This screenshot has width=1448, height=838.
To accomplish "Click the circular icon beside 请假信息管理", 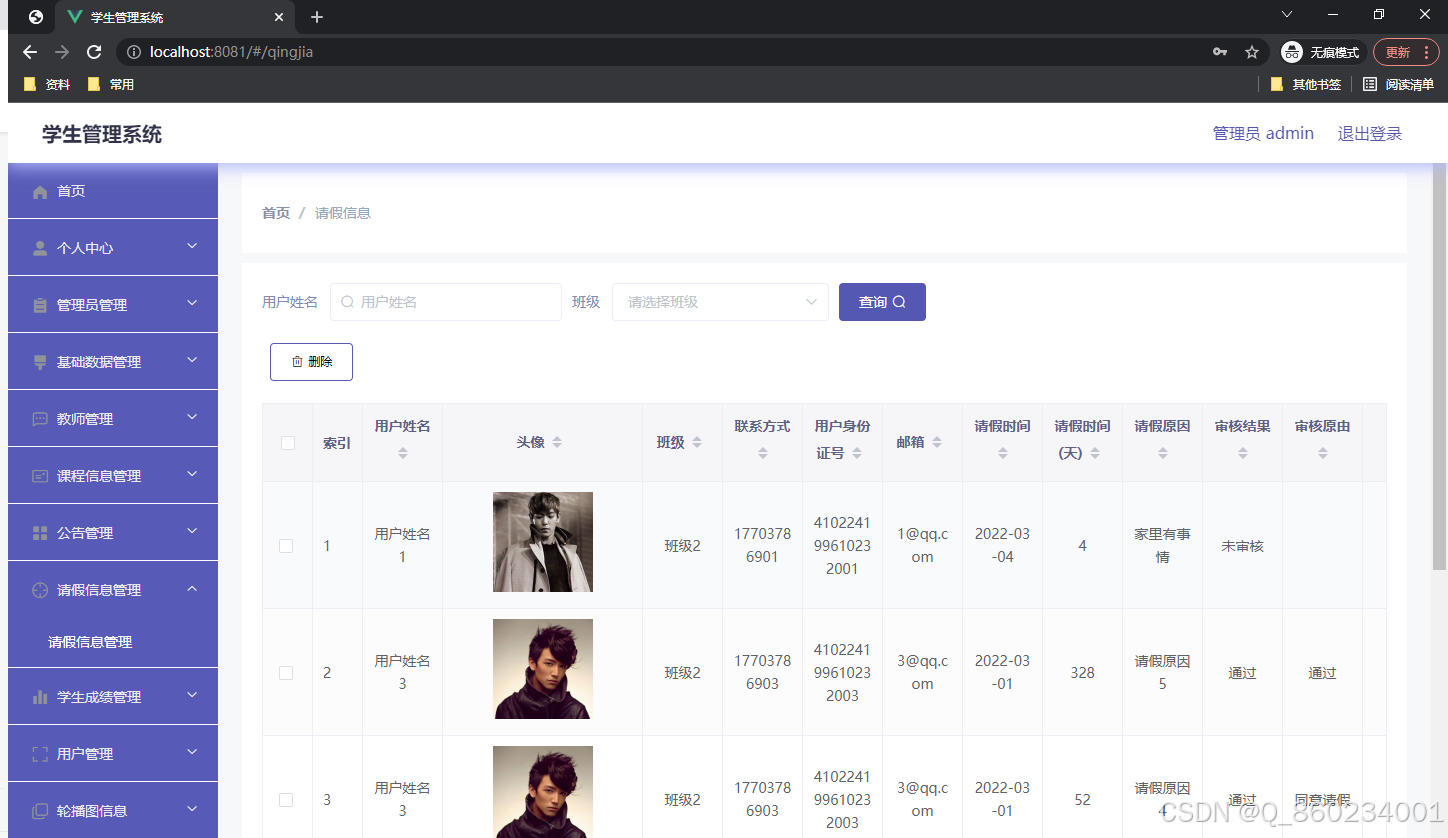I will click(40, 590).
